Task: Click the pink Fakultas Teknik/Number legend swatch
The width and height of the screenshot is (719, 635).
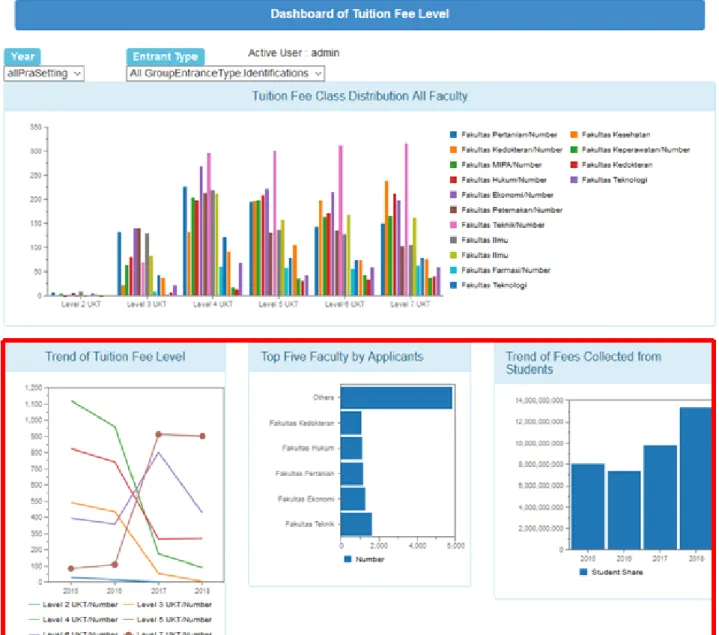Action: point(454,225)
